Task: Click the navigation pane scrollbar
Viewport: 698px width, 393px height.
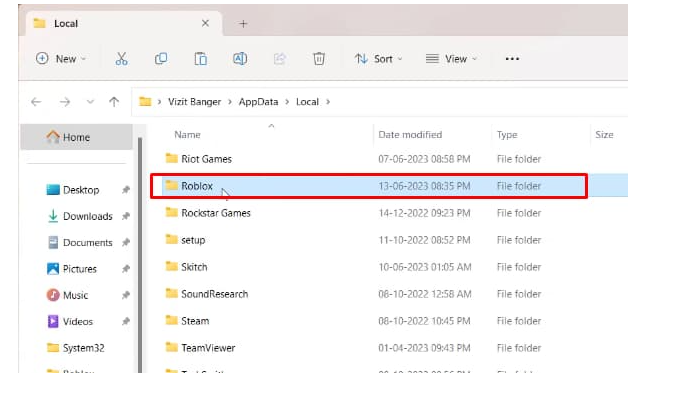Action: pos(140,255)
